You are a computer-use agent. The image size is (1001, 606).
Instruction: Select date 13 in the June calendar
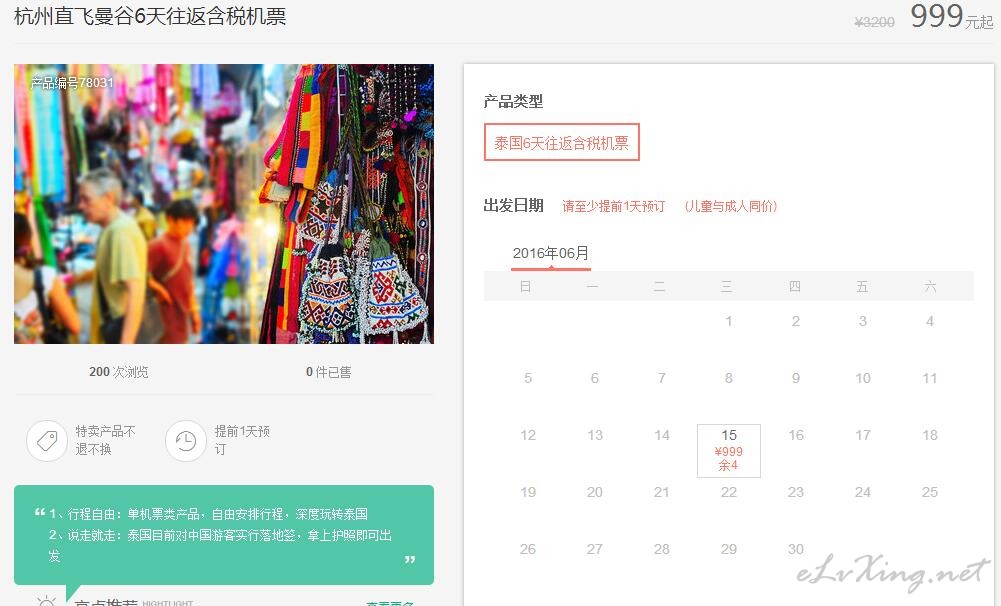[x=595, y=435]
